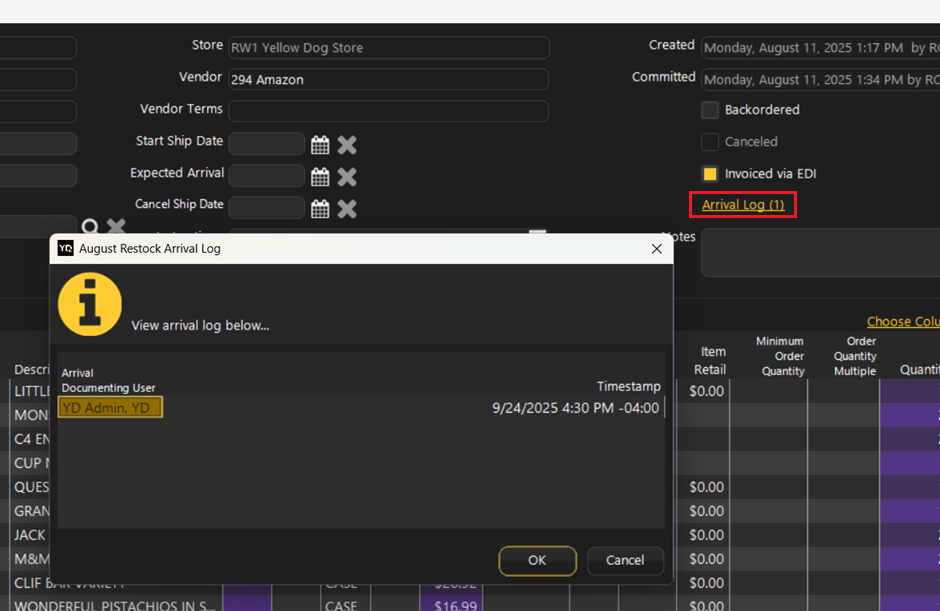Toggle the Backordered checkbox

(710, 110)
